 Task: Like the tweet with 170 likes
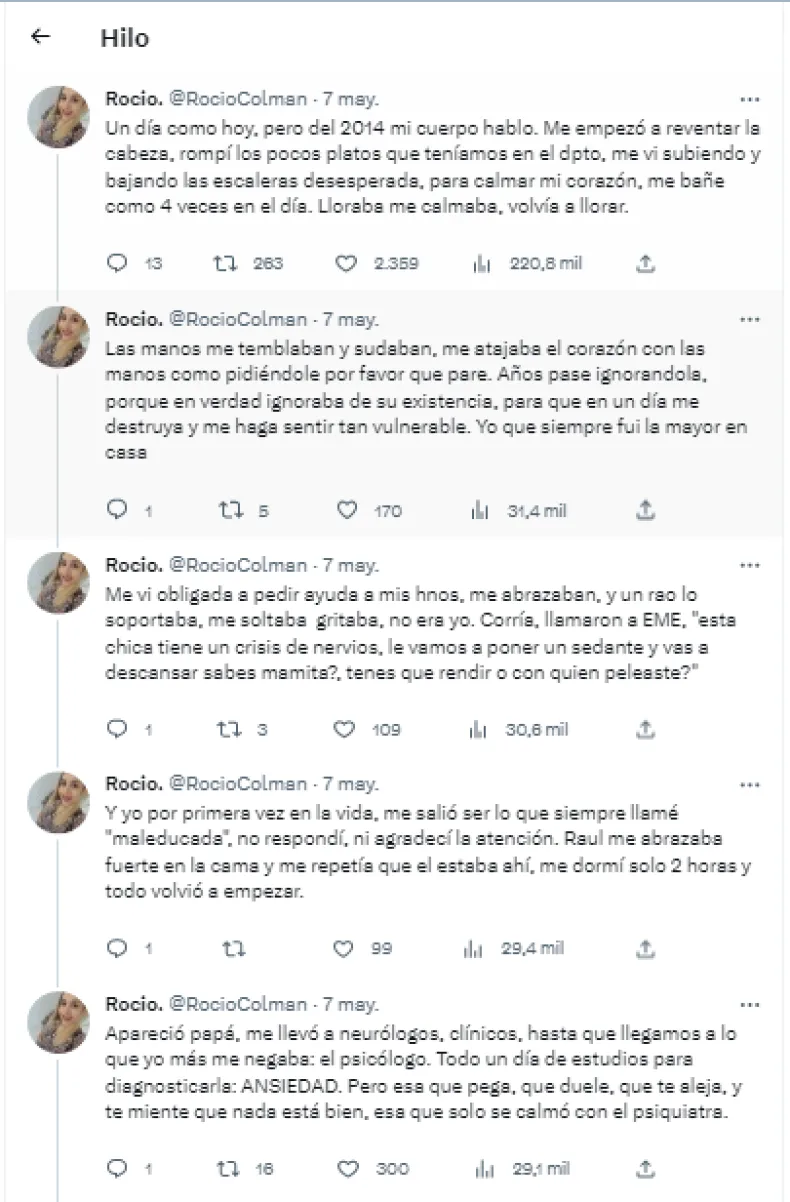click(346, 510)
